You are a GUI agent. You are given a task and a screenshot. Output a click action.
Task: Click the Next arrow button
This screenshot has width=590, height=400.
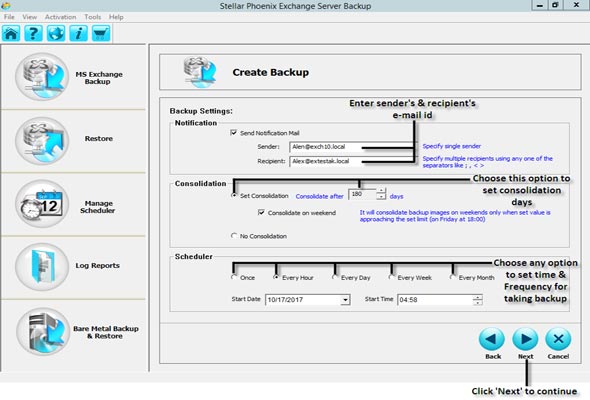(525, 339)
